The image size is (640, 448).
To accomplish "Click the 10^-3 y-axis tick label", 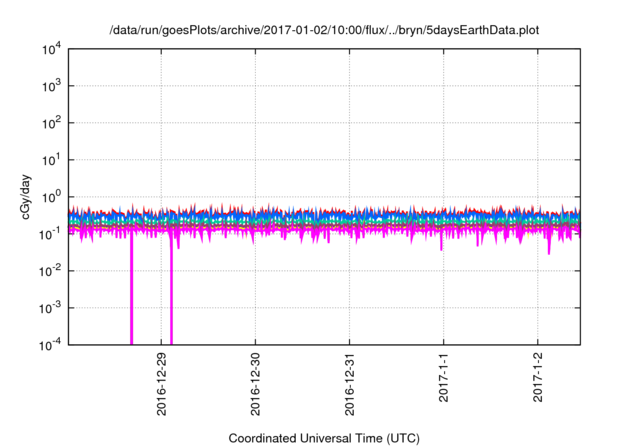I will [51, 308].
